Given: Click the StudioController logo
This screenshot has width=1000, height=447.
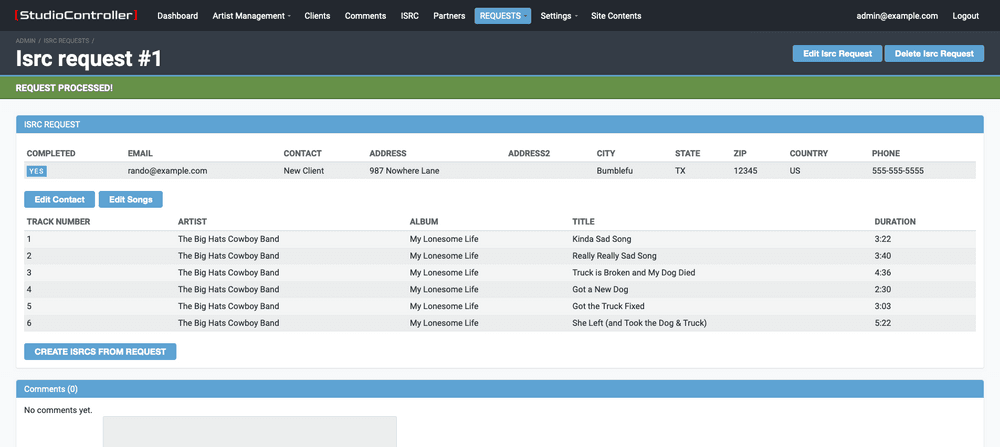Looking at the screenshot, I should coord(77,16).
